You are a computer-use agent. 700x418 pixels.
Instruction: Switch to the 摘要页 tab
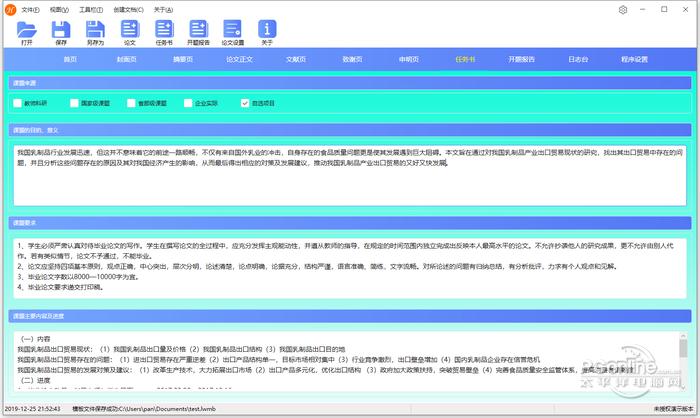click(183, 59)
